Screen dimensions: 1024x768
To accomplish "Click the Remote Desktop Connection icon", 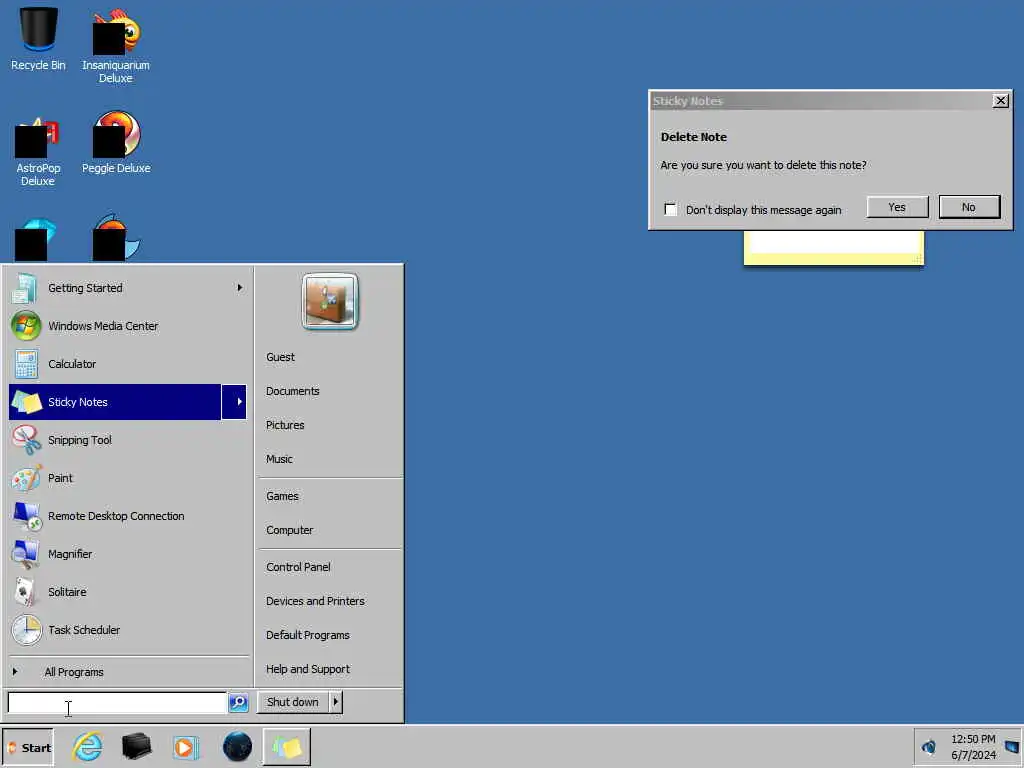I will 27,516.
